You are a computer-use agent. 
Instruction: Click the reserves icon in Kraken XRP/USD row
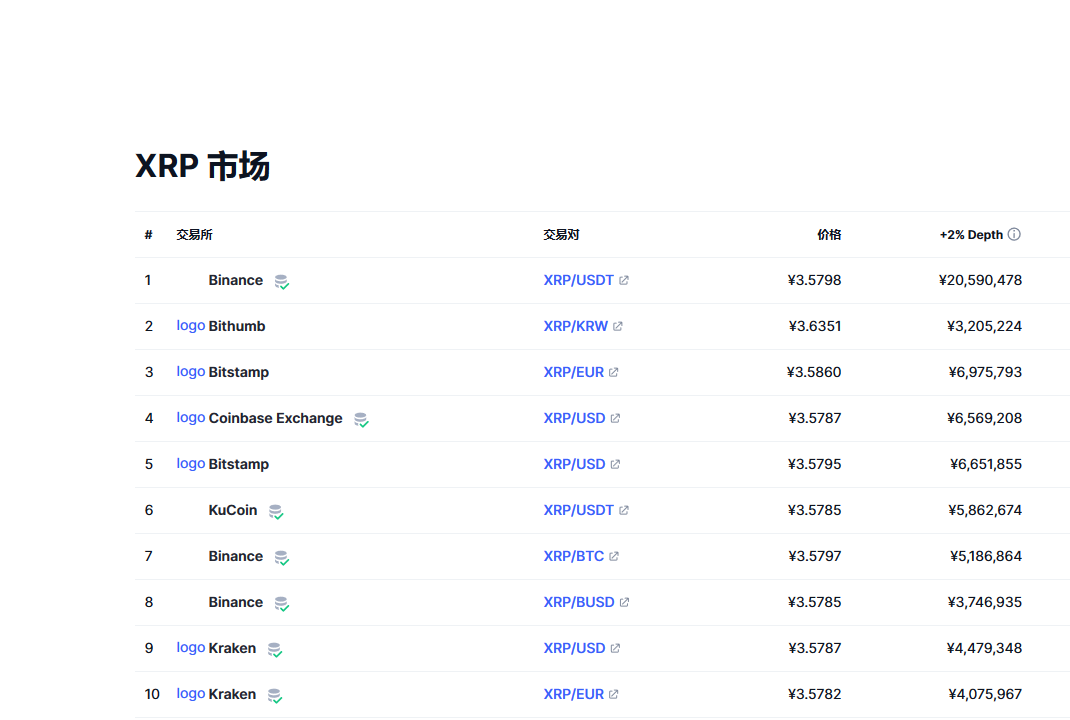point(275,649)
